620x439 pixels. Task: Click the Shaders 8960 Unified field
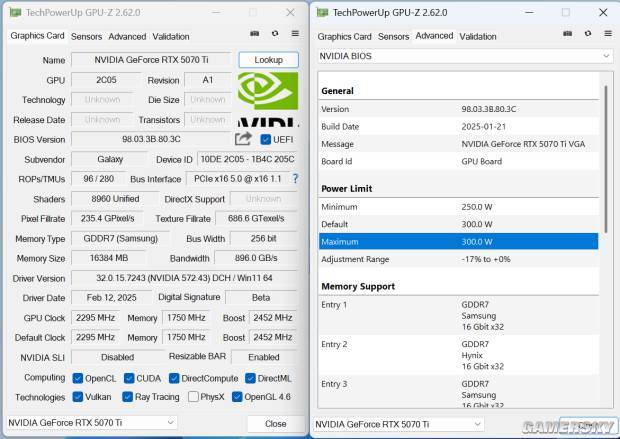[115, 199]
